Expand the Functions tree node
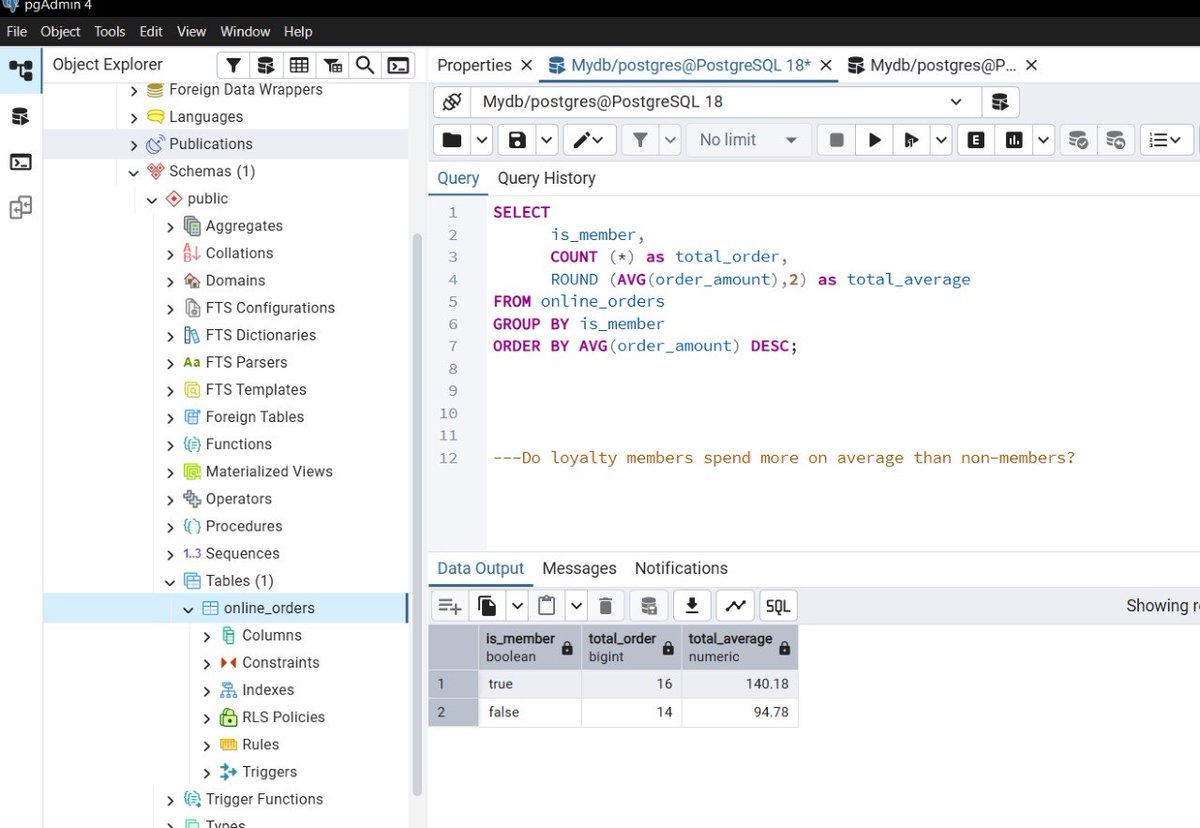Viewport: 1200px width, 828px height. (171, 445)
